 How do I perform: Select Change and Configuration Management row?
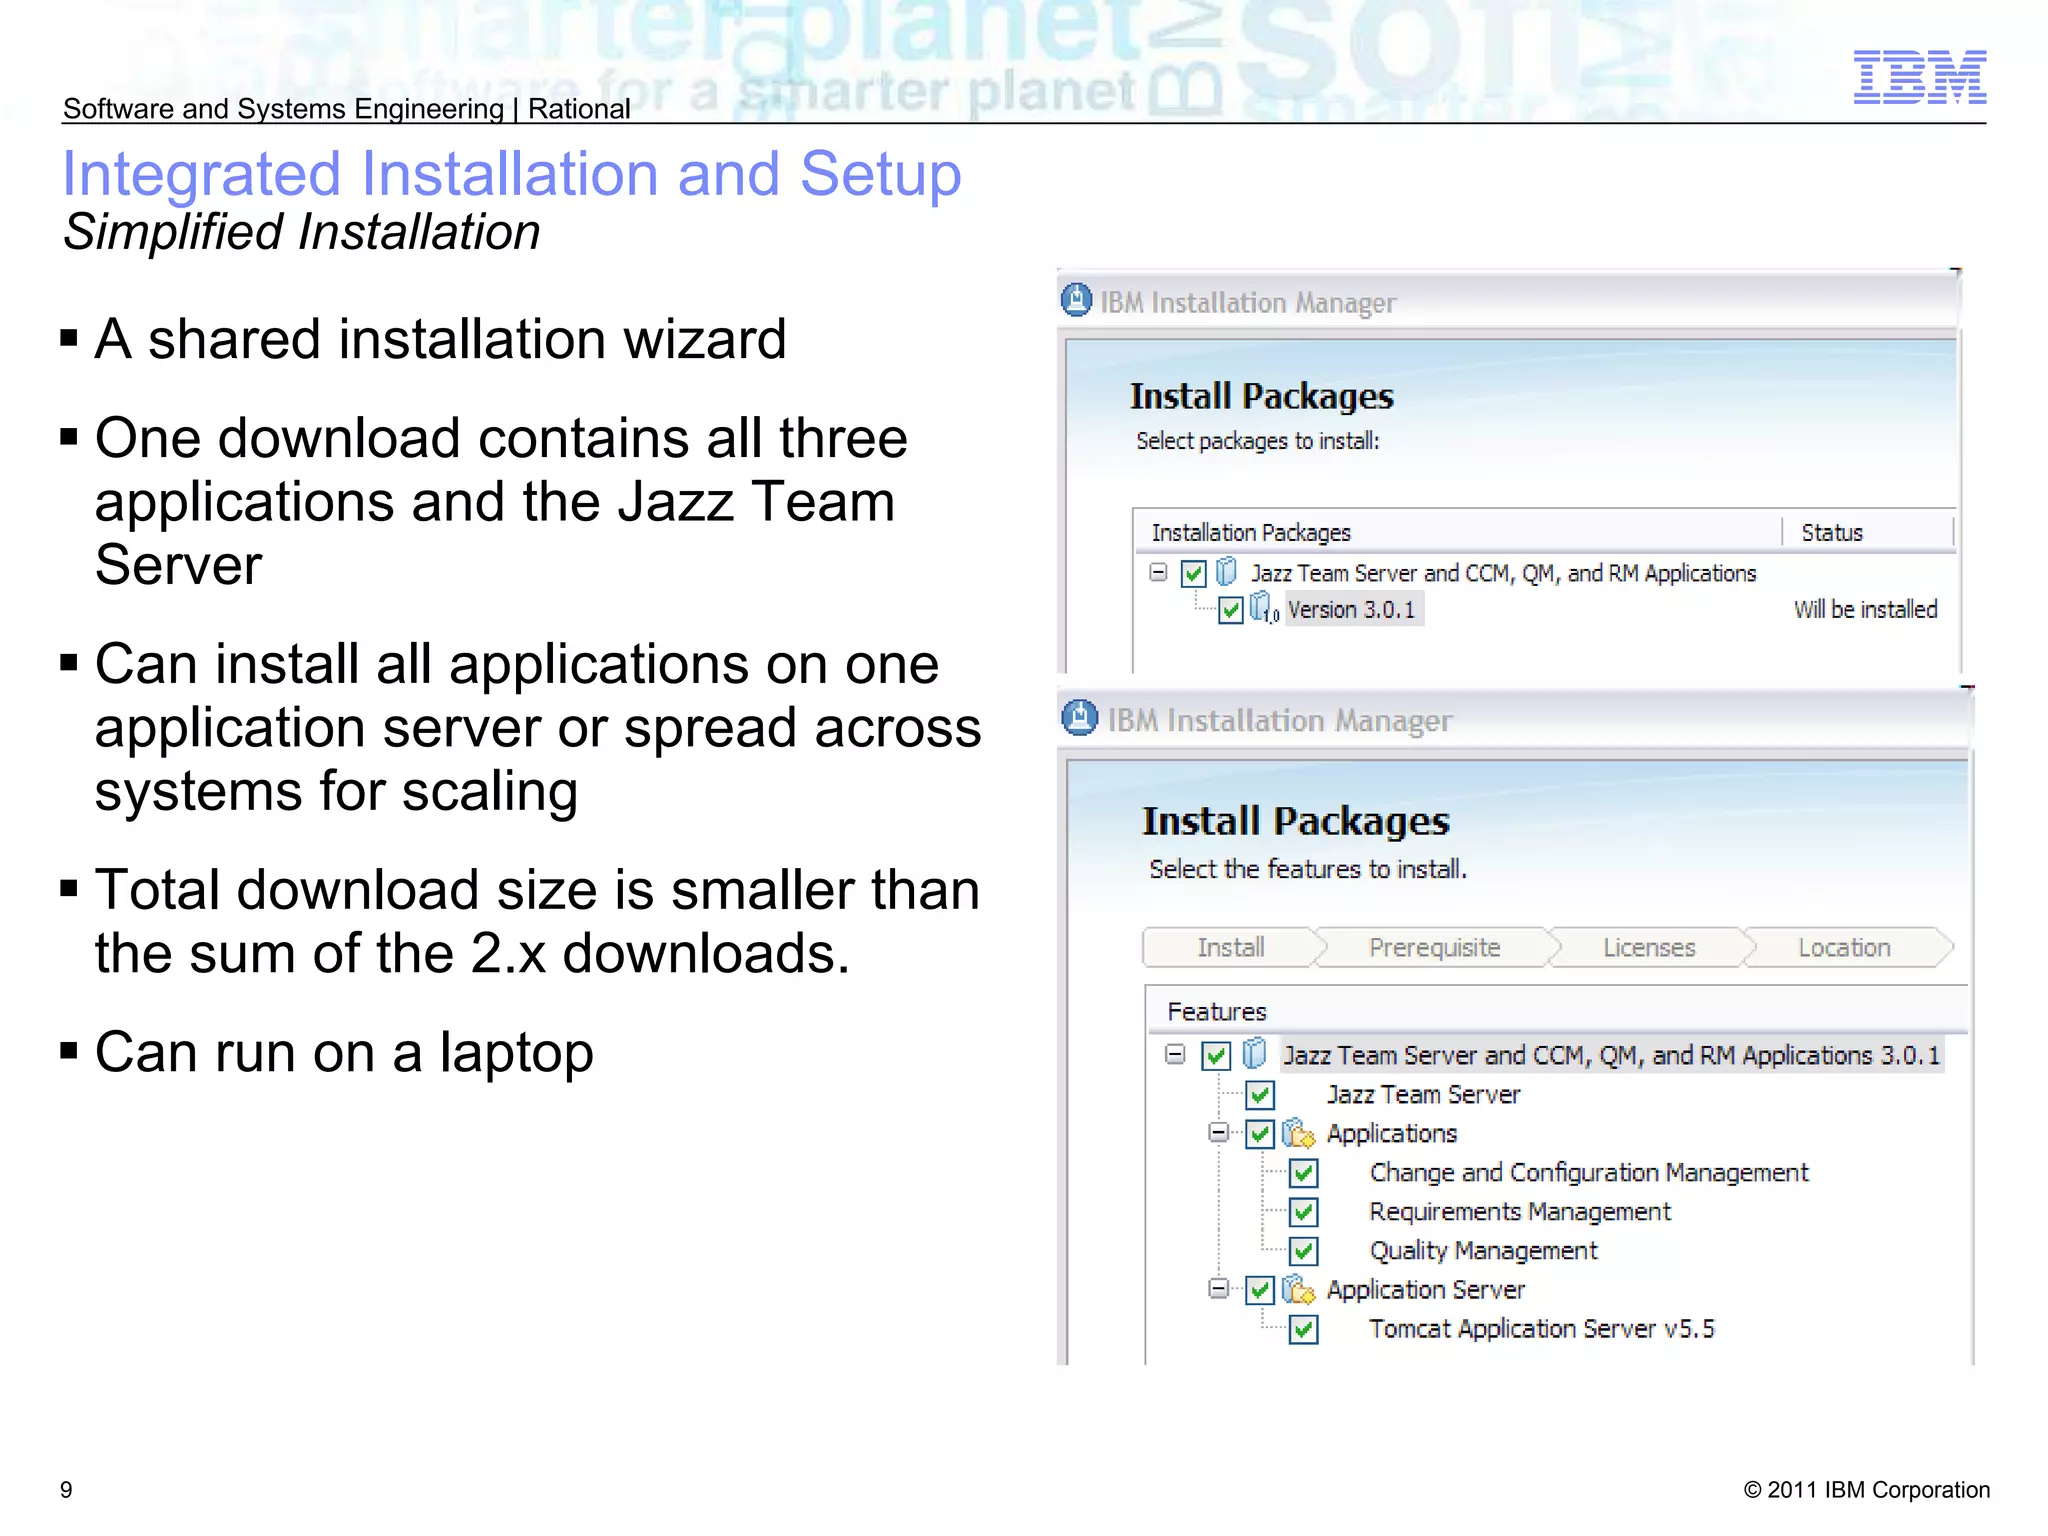(x=1589, y=1173)
